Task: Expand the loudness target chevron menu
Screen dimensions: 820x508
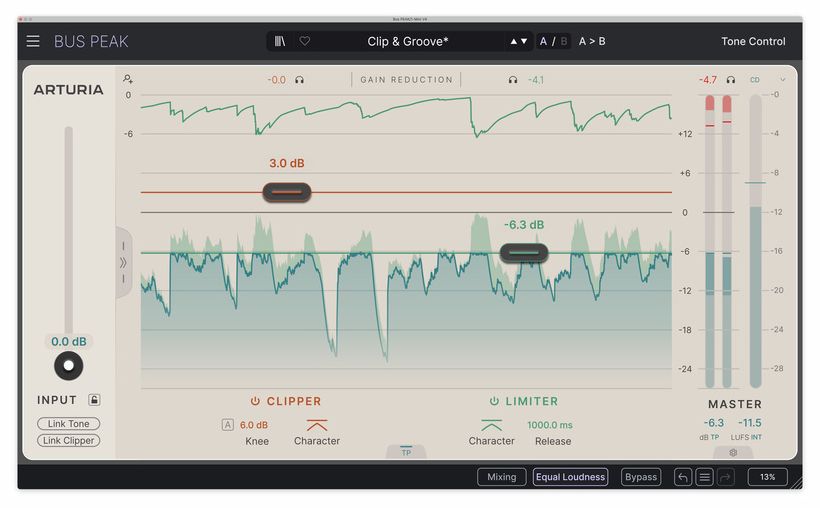Action: coord(783,80)
